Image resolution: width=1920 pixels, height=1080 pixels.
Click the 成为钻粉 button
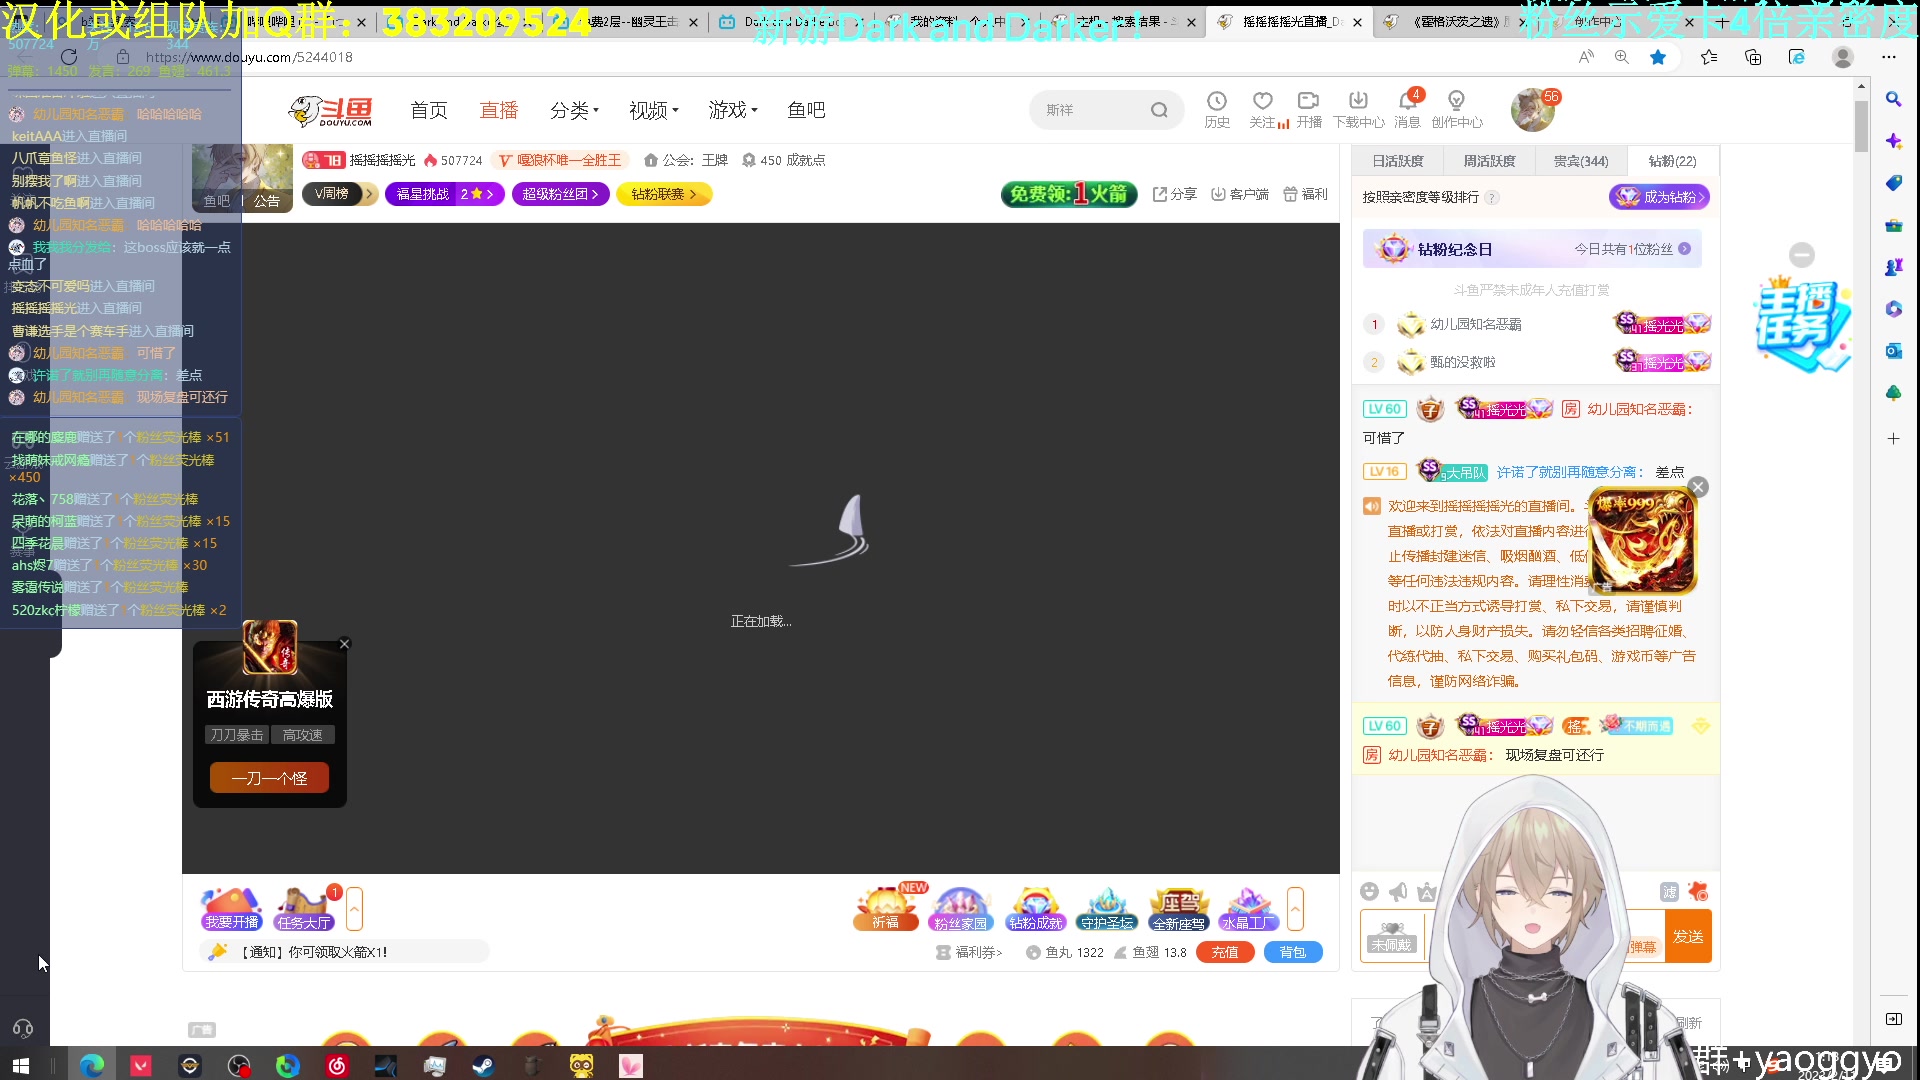point(1659,197)
